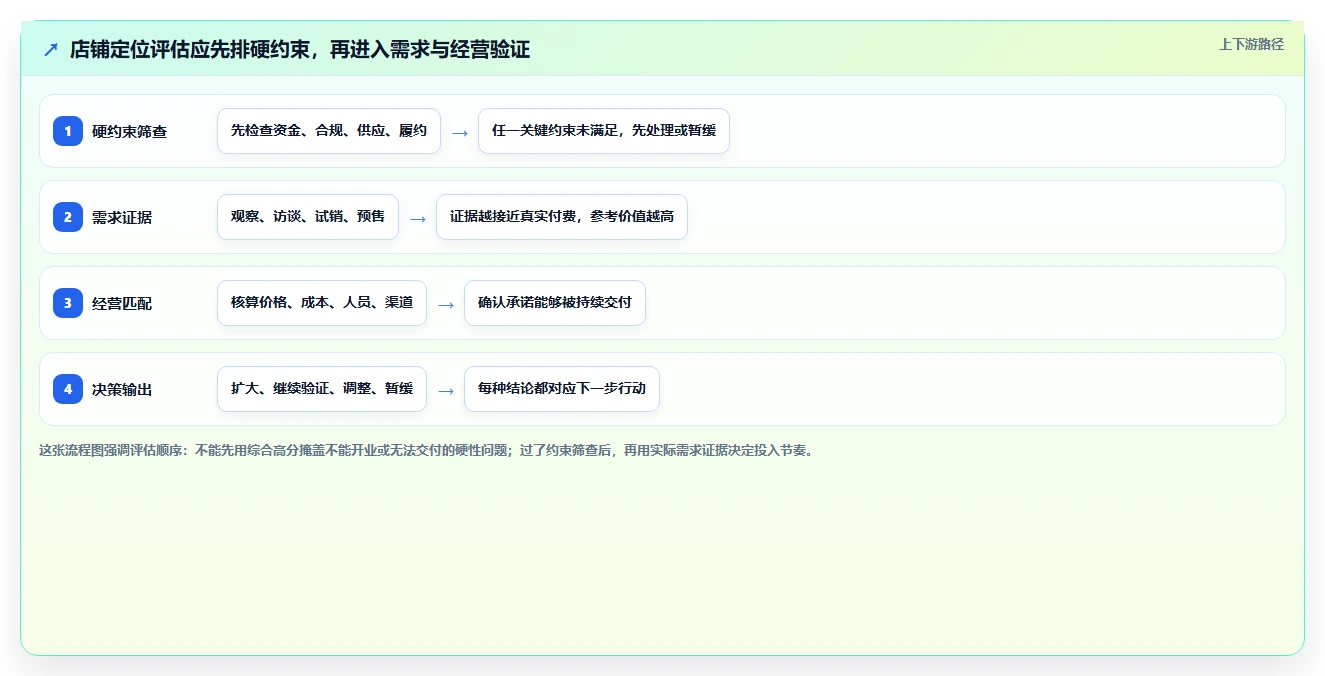Select the 每种结论都对应下一步行动 box
Screen dimensions: 1325x676
[562, 389]
